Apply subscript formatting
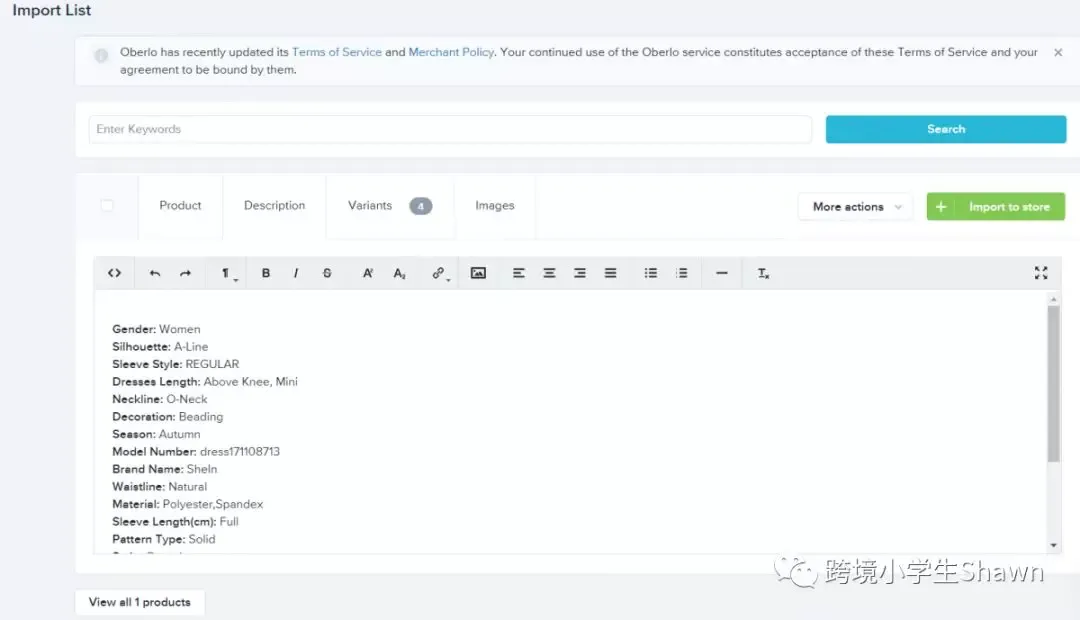Viewport: 1080px width, 620px height. click(x=399, y=273)
